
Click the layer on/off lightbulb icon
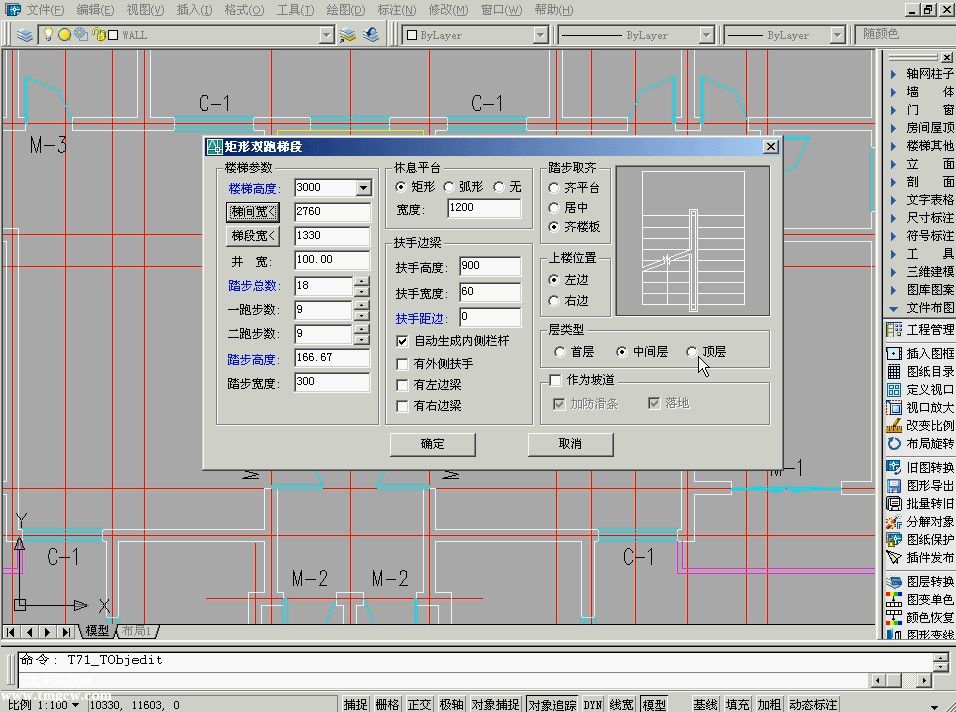(x=48, y=35)
